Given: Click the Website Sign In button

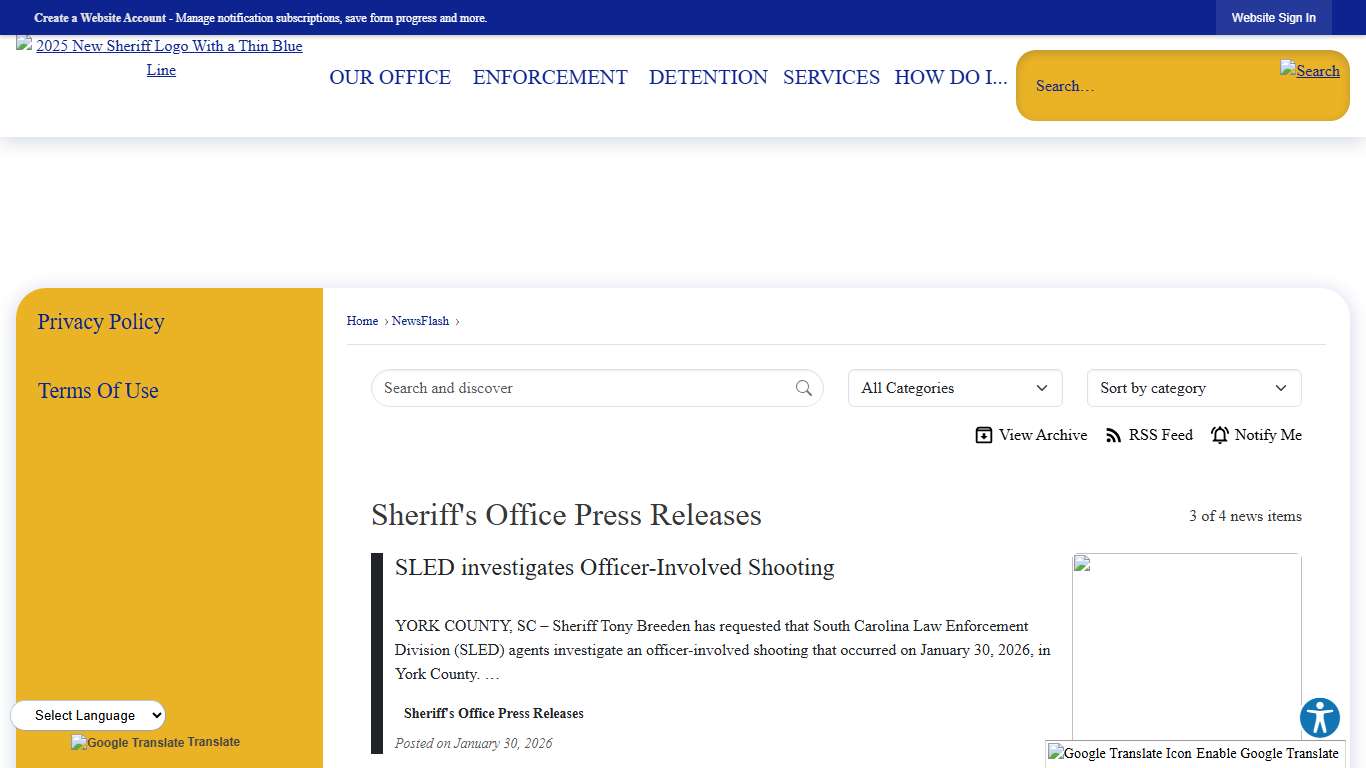Looking at the screenshot, I should click(x=1273, y=17).
